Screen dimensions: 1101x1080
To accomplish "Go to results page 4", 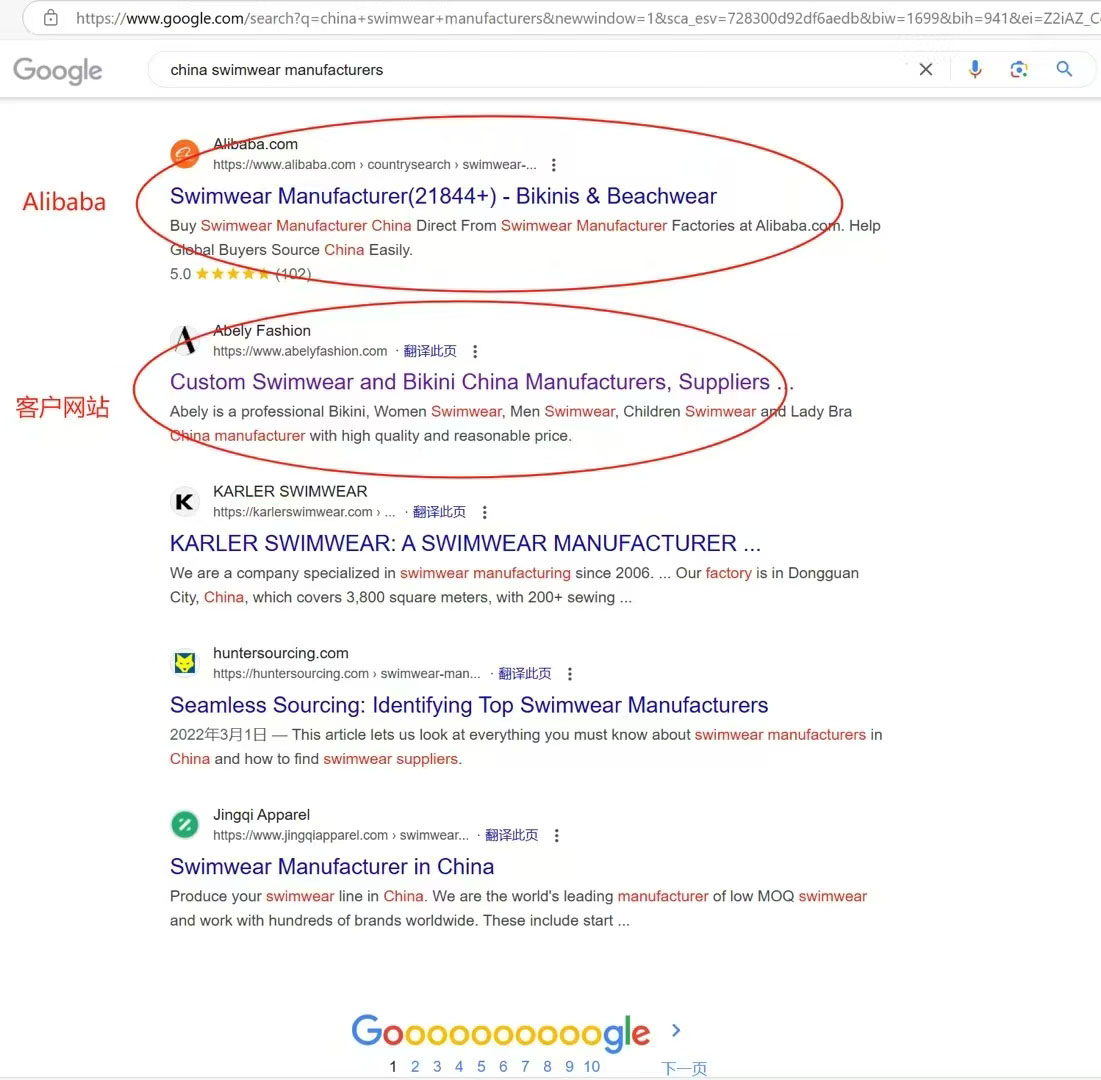I will [459, 1067].
